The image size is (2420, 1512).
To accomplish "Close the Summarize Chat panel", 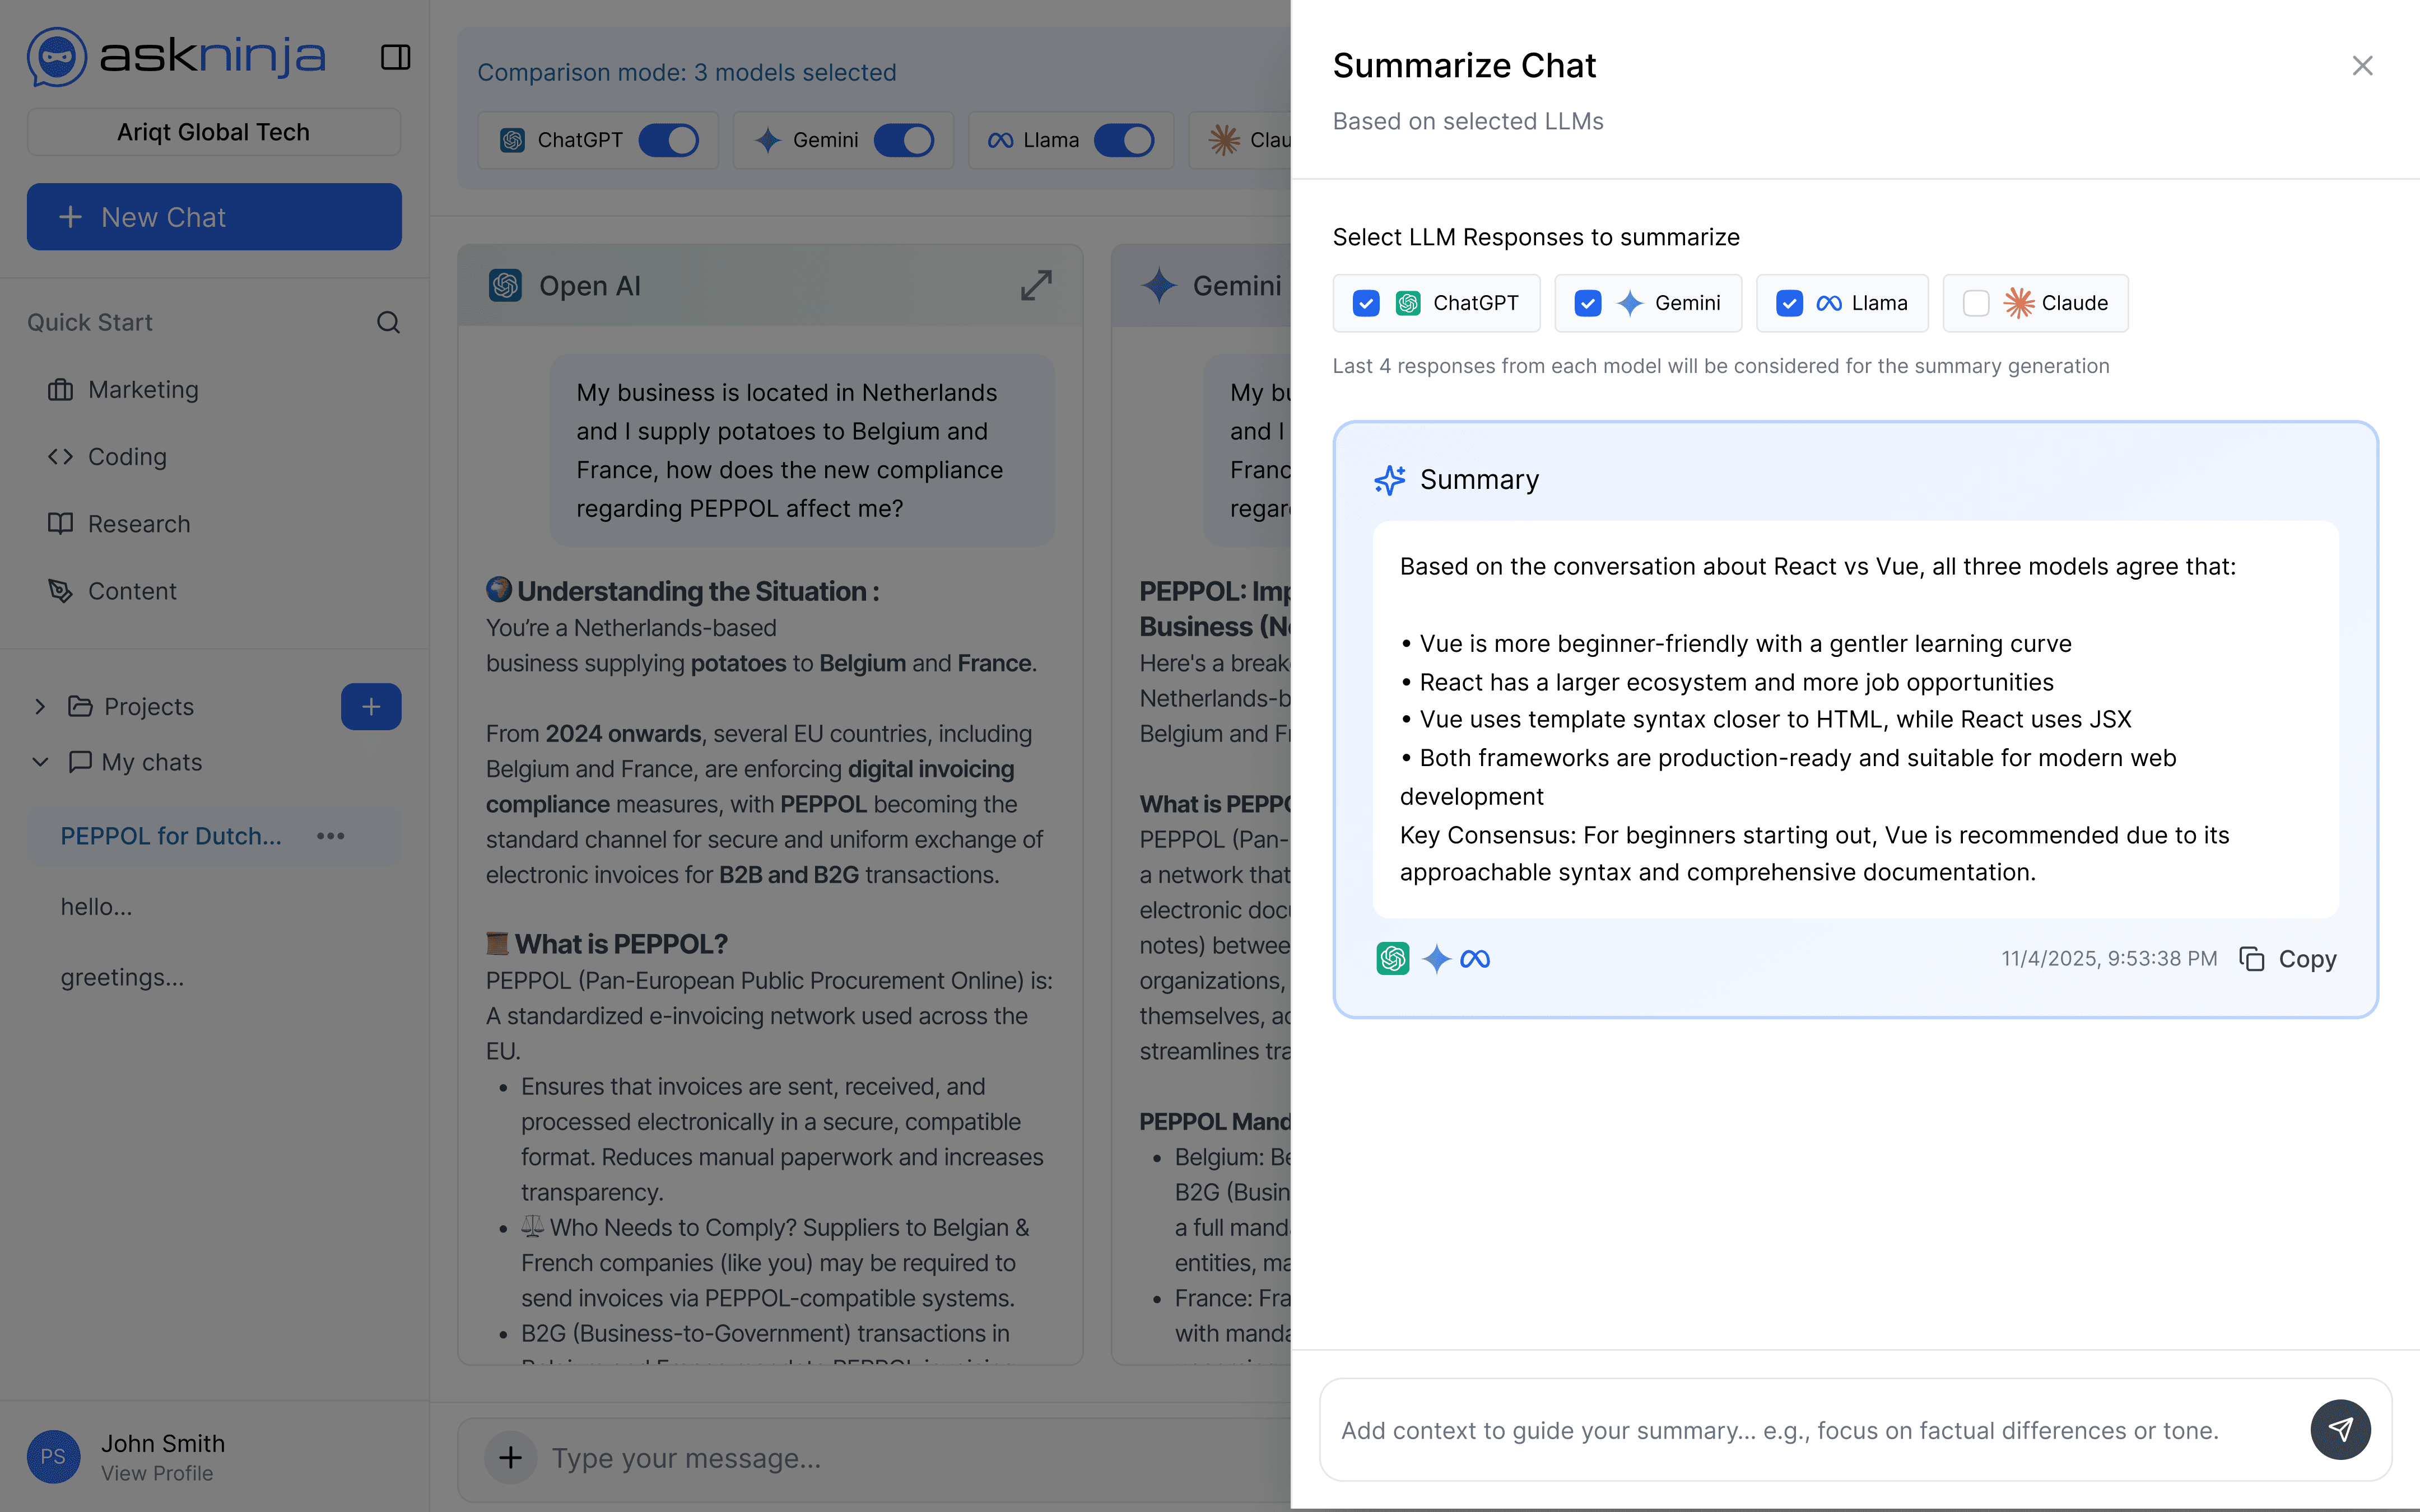I will click(2362, 66).
